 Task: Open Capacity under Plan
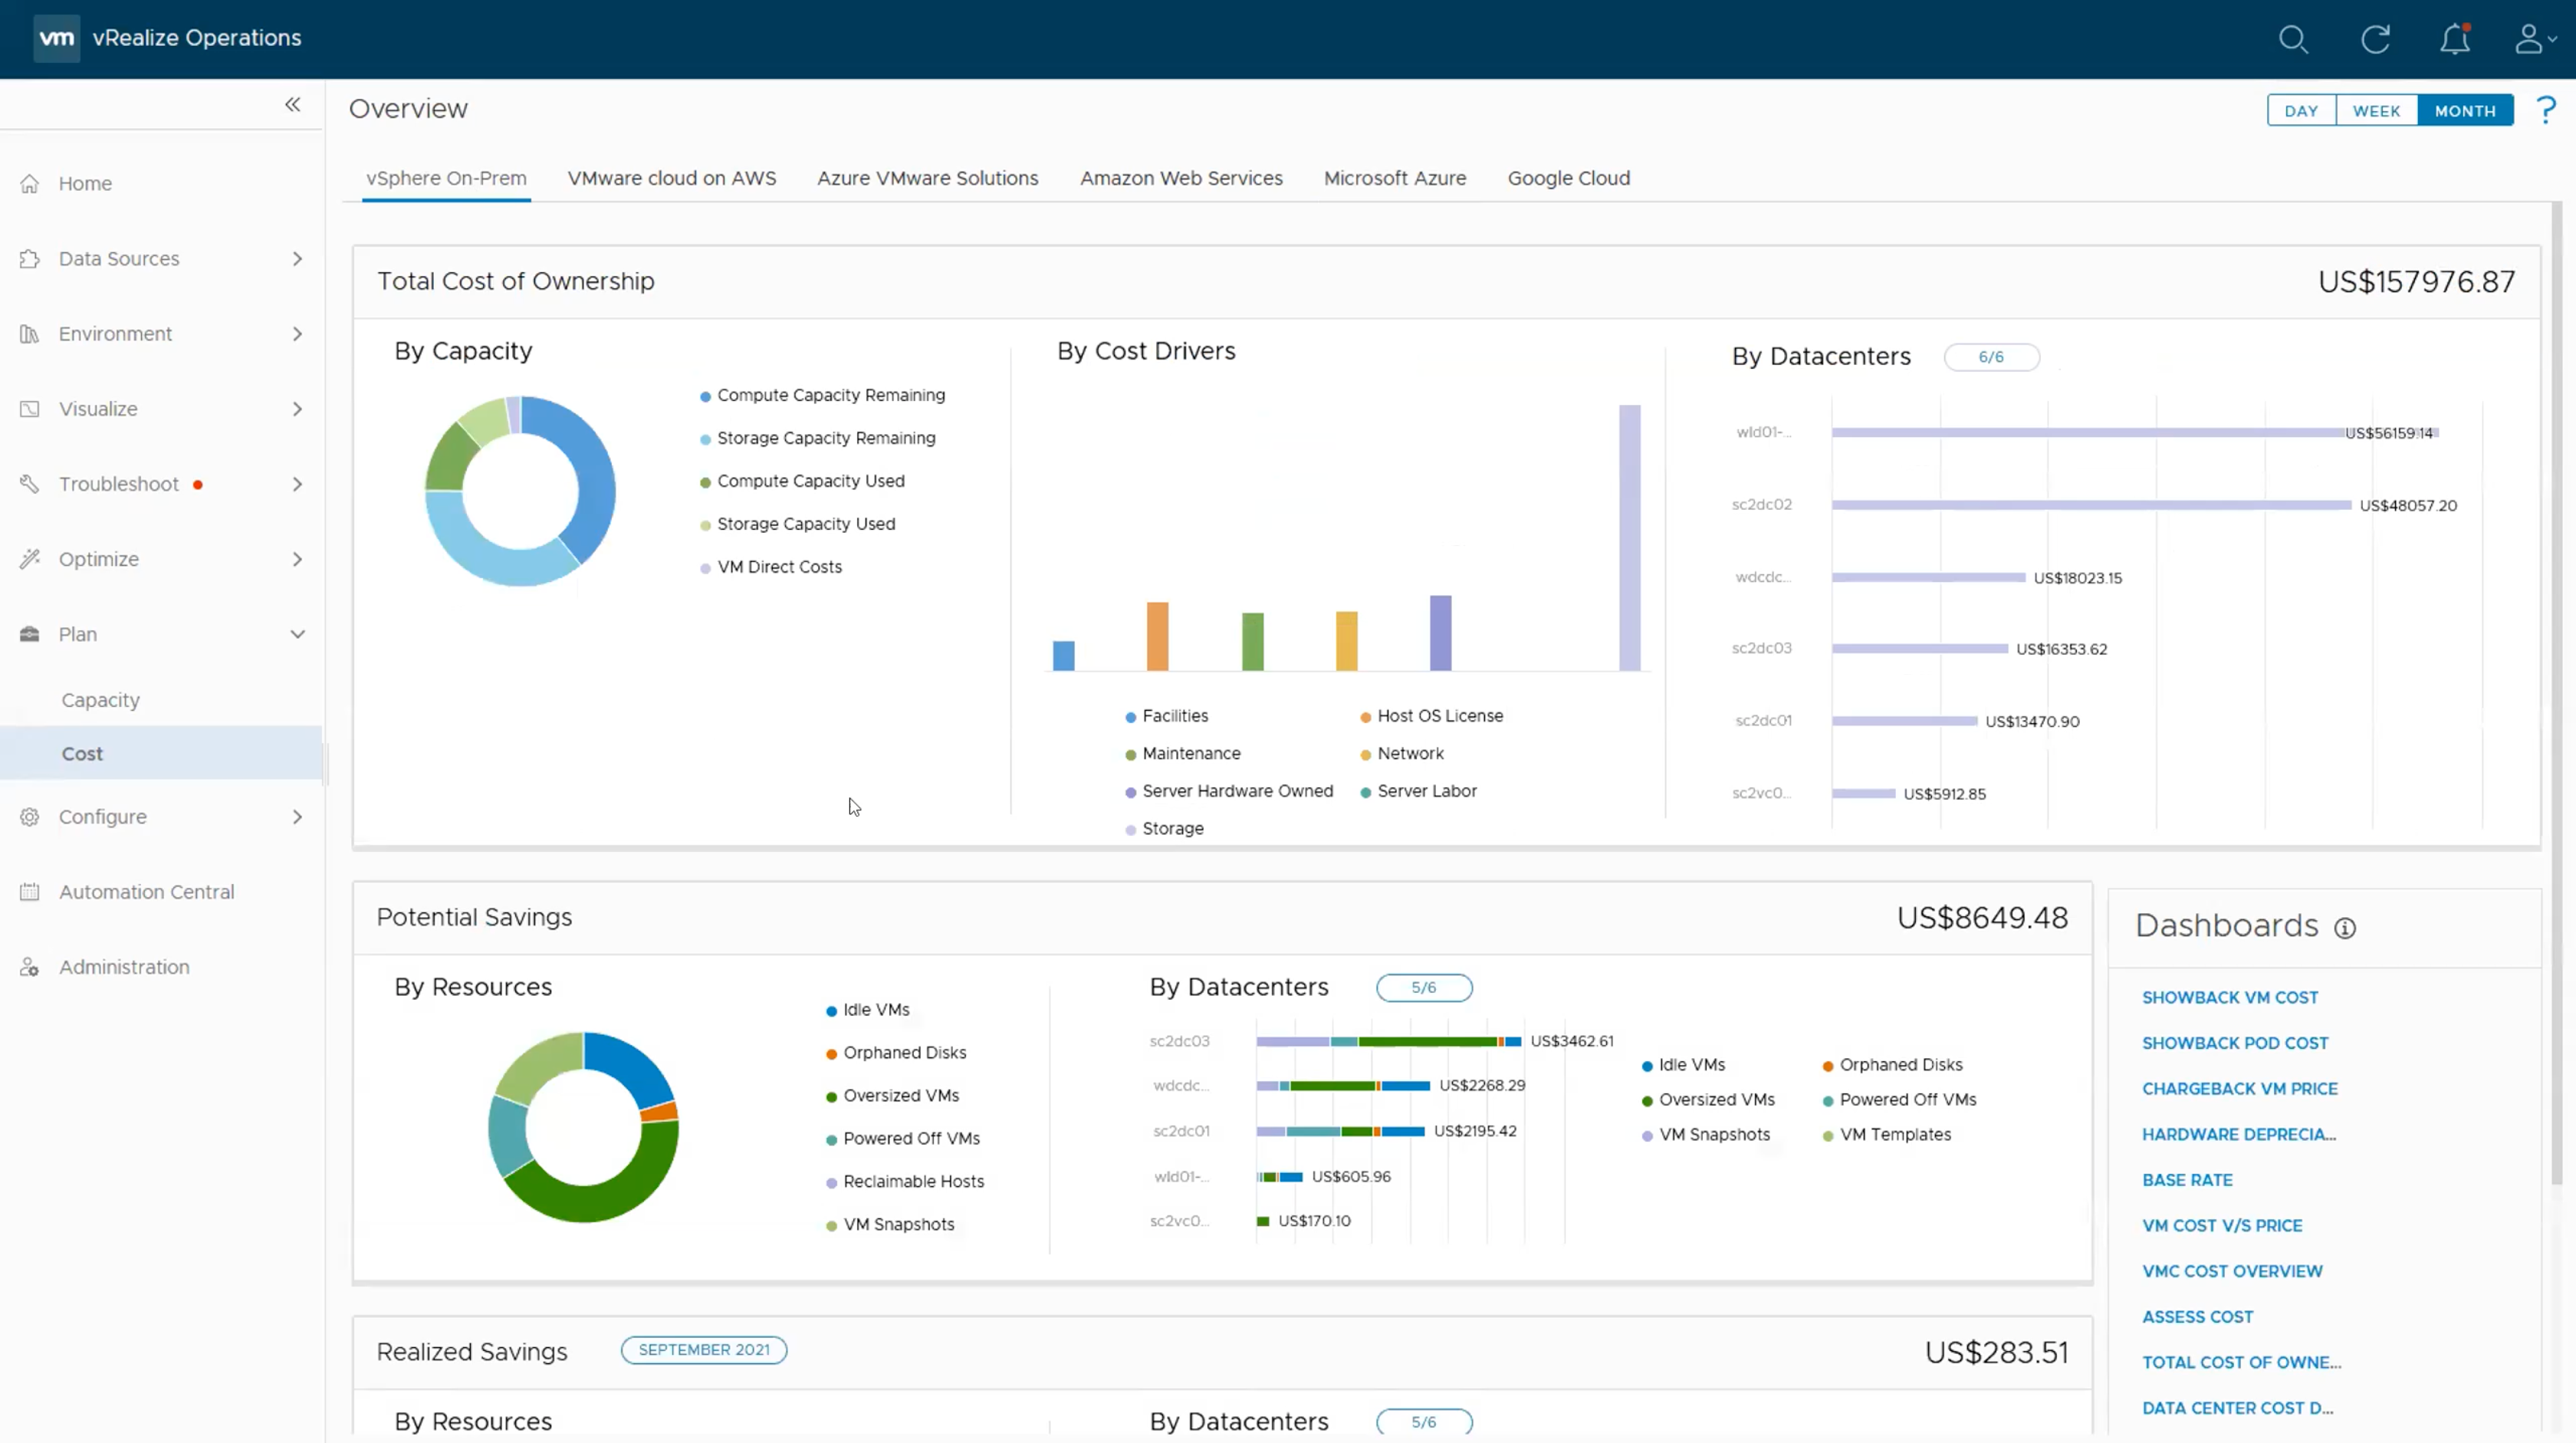[100, 700]
